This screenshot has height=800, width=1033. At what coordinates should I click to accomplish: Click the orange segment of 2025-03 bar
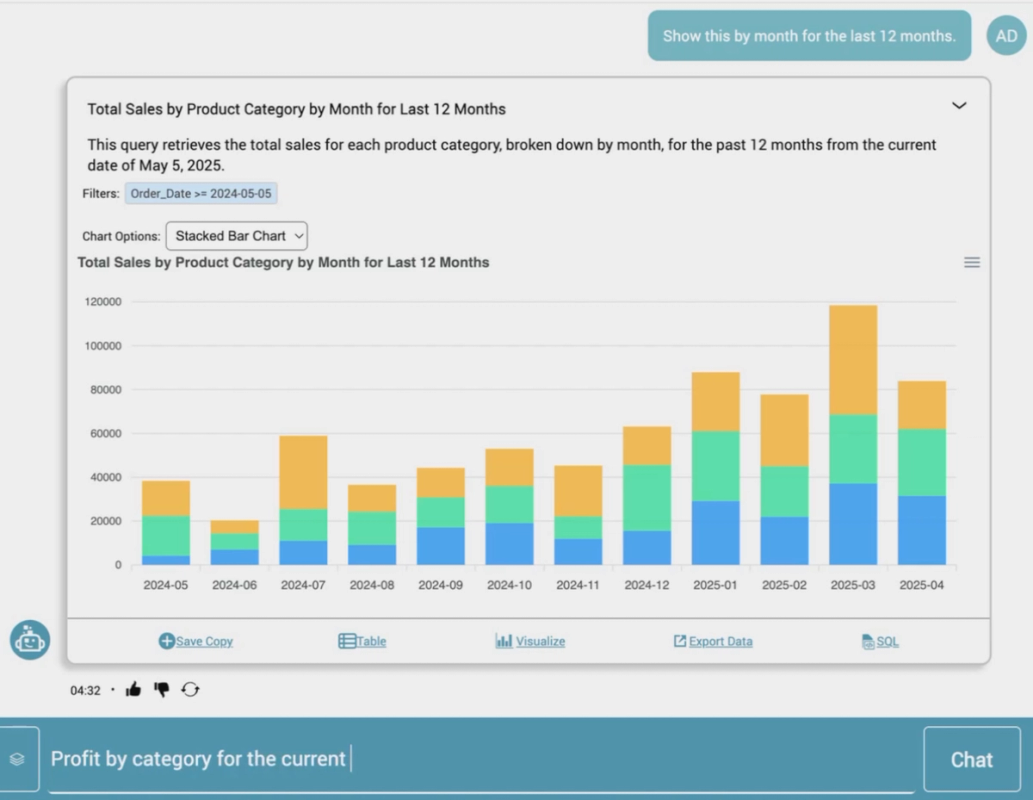(x=853, y=360)
